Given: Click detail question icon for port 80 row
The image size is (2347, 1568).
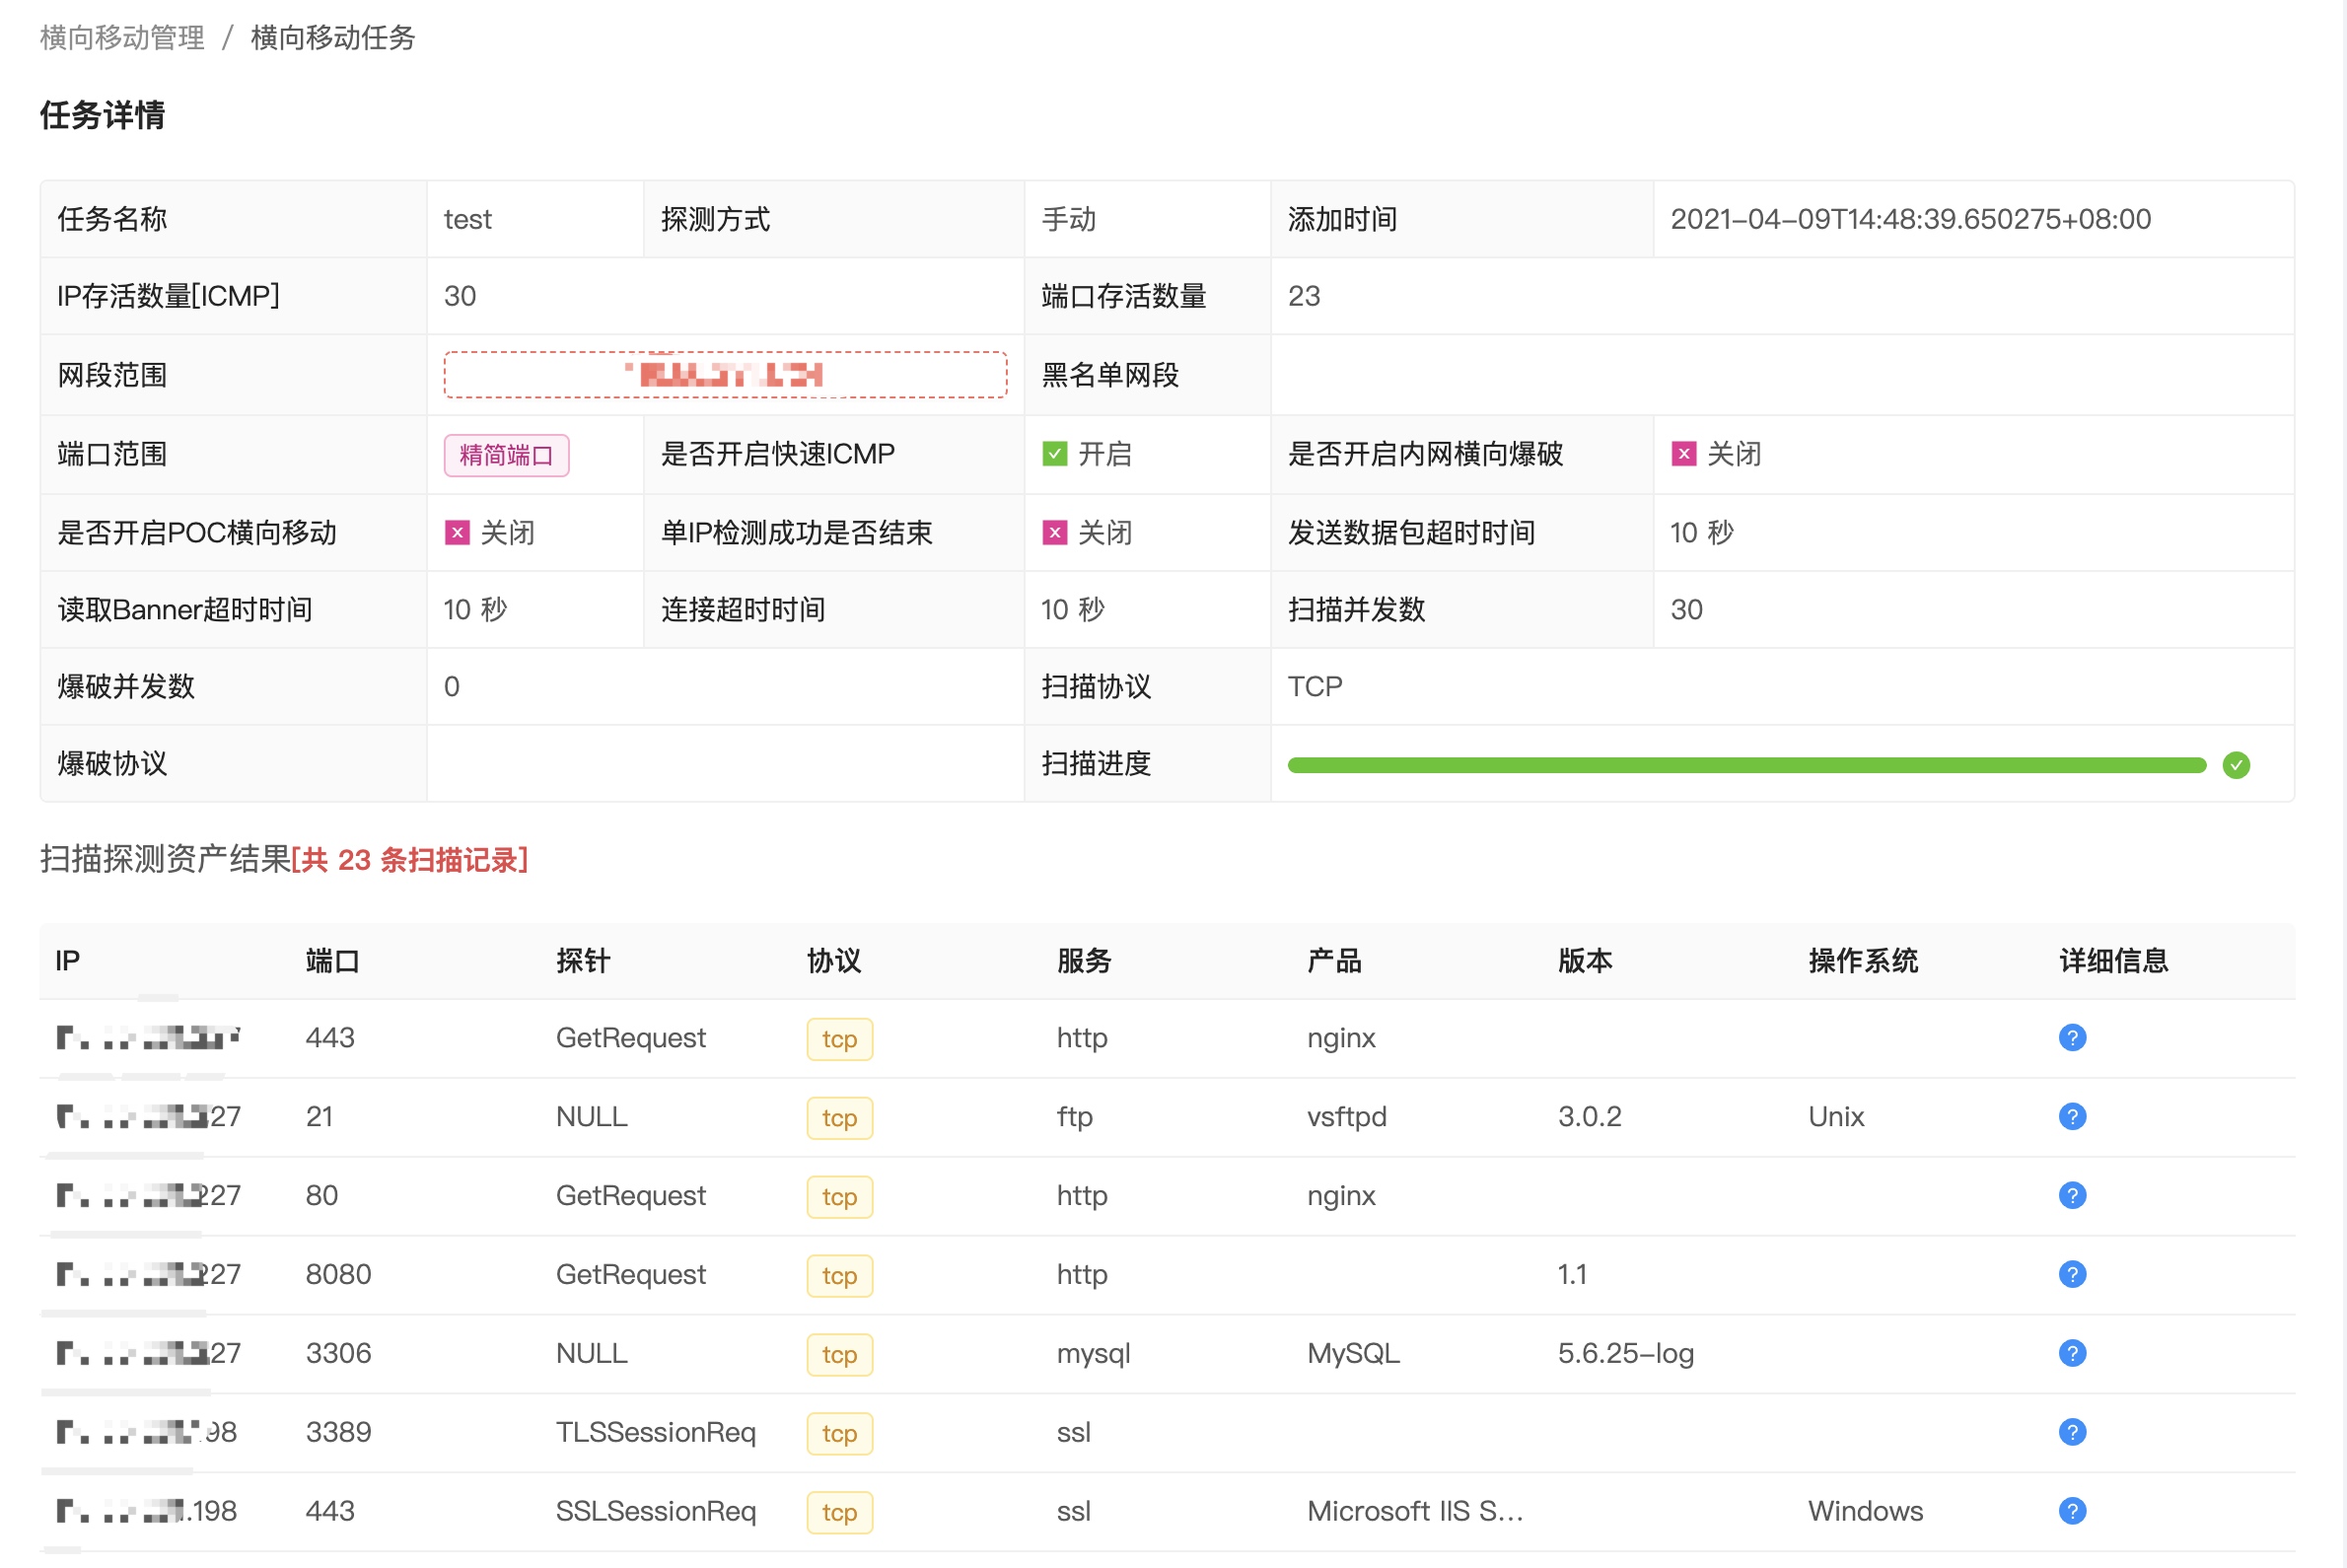Looking at the screenshot, I should pyautogui.click(x=2072, y=1195).
